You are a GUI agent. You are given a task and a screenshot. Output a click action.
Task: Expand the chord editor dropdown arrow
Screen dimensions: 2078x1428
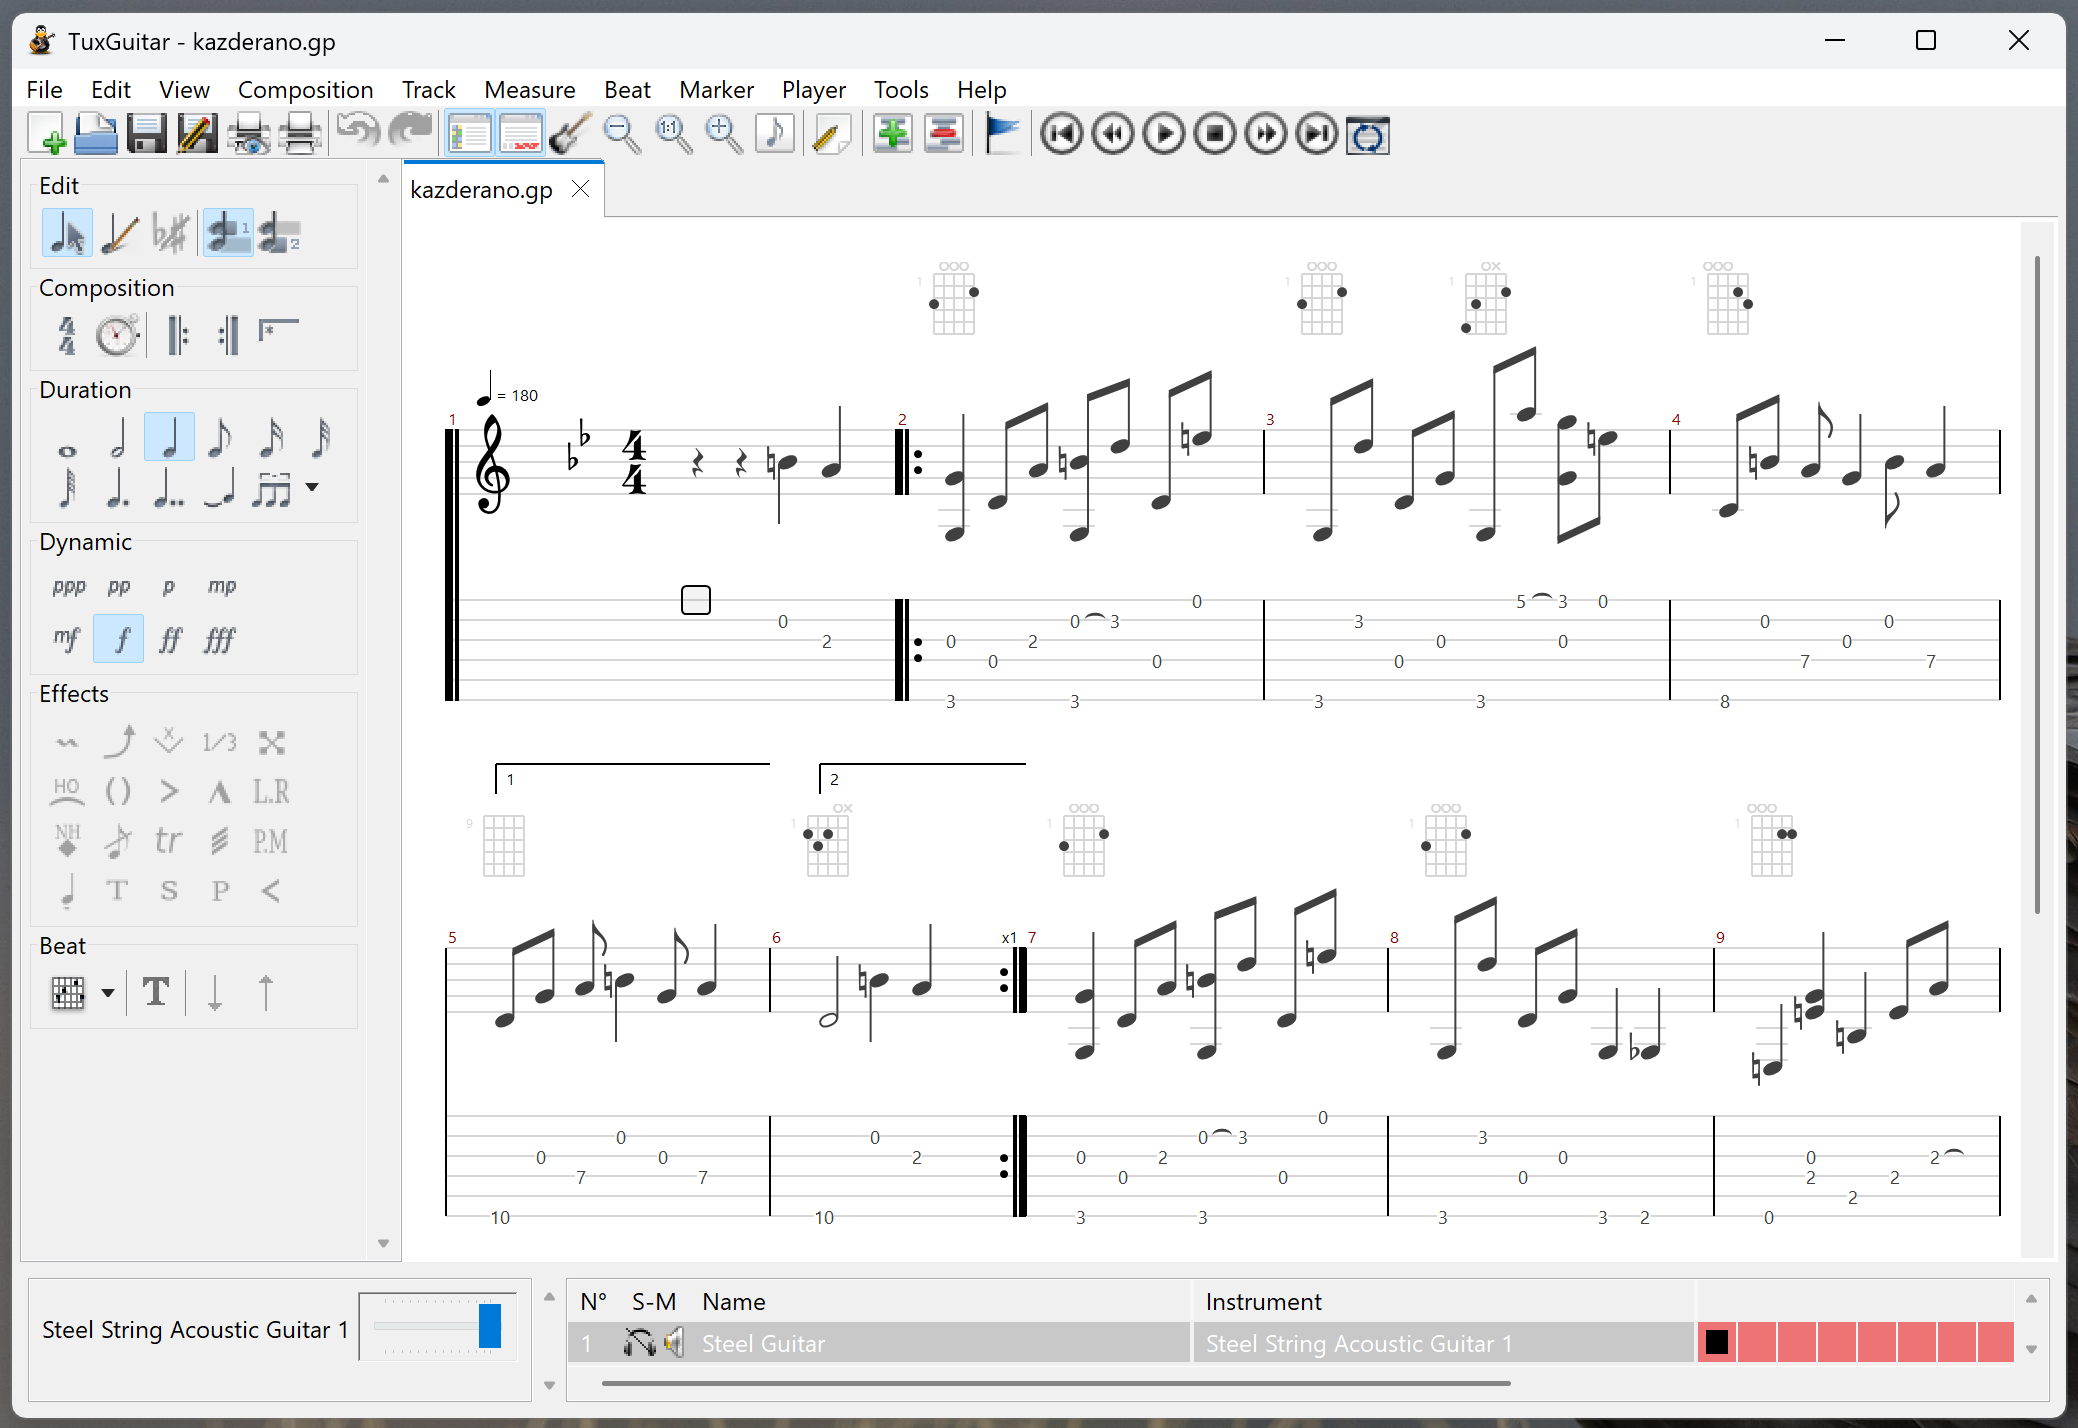point(107,993)
